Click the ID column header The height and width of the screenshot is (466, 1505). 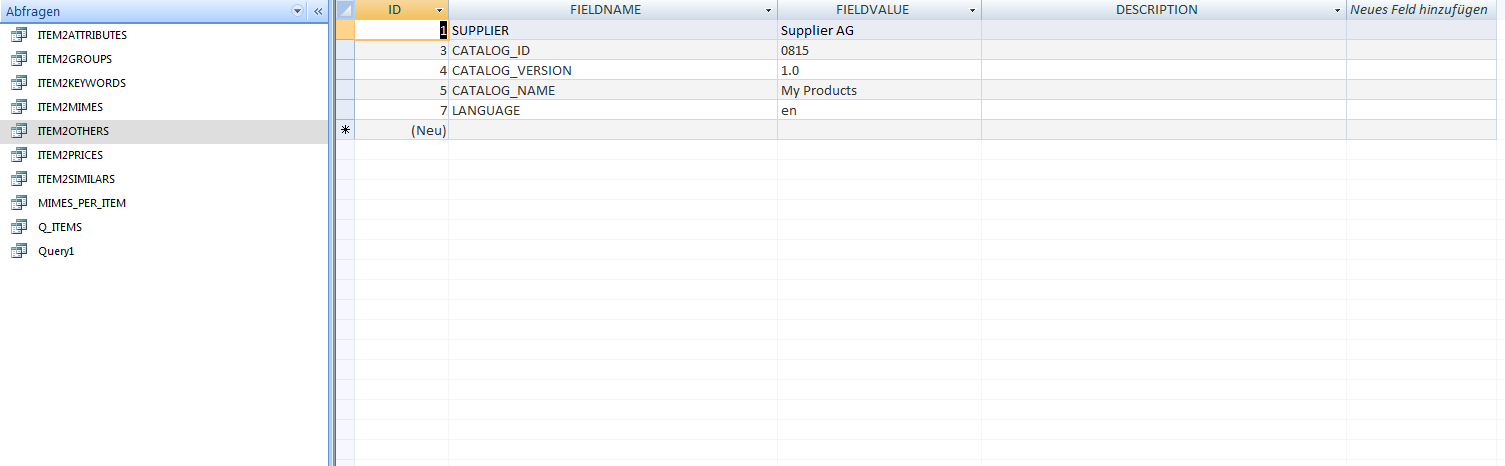coord(395,10)
